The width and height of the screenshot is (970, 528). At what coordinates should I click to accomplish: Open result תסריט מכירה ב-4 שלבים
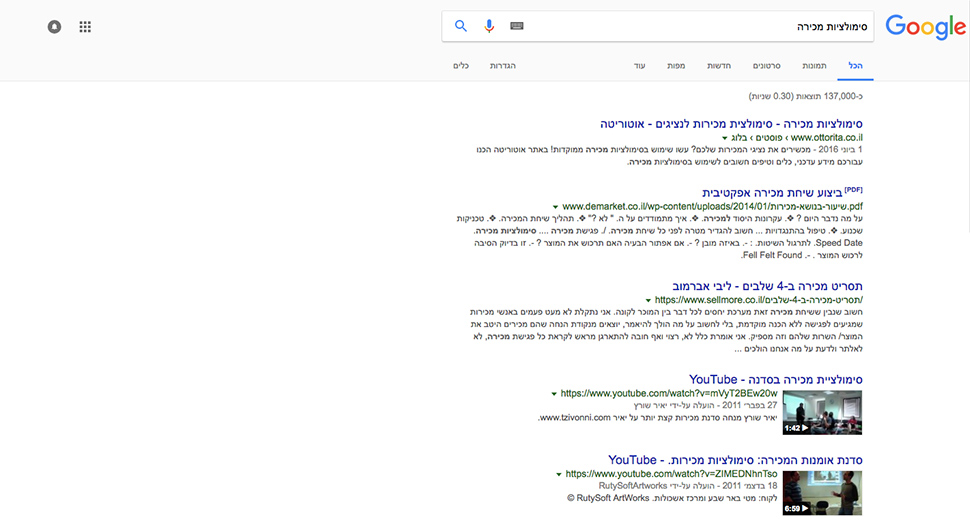click(x=767, y=286)
